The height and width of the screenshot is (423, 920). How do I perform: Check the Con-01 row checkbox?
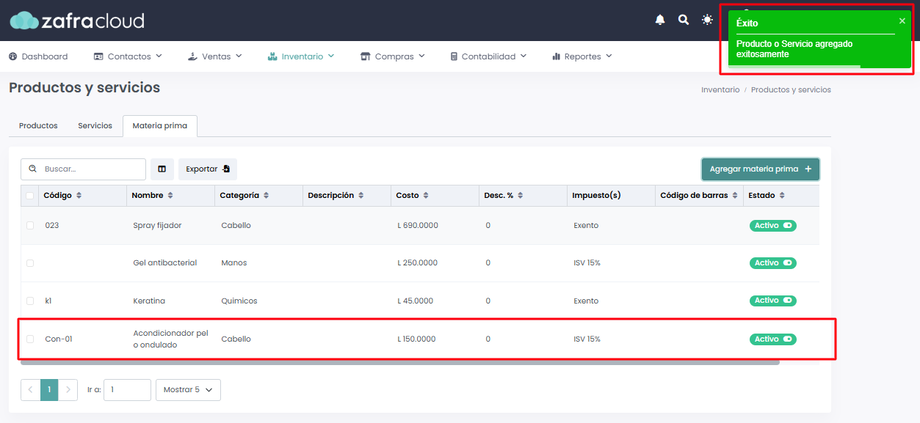coord(30,339)
